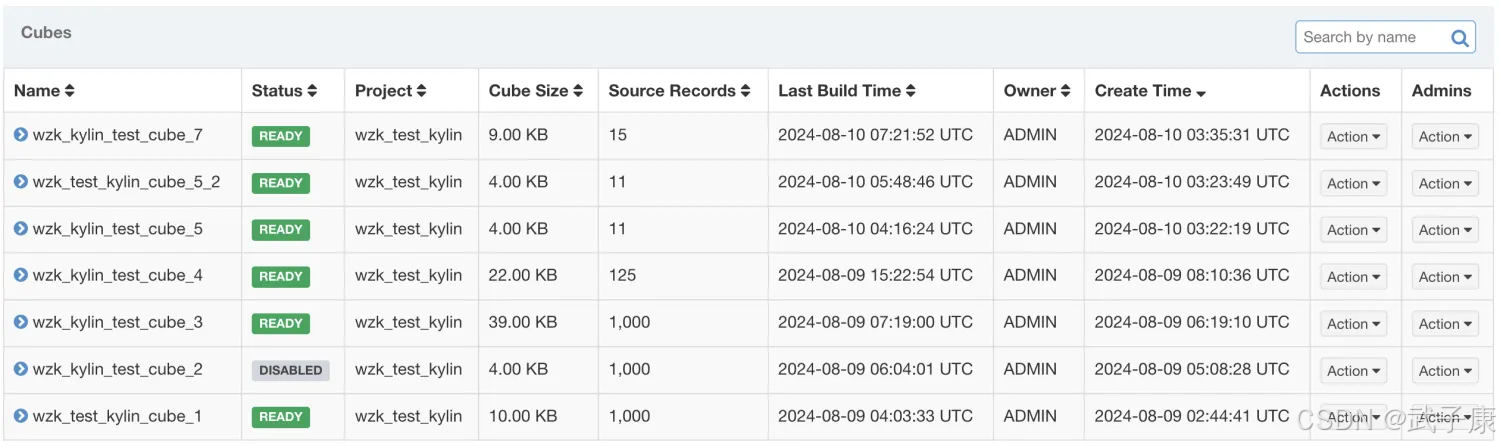Sort table by Cube Size
Image resolution: width=1500 pixels, height=446 pixels.
pos(535,91)
